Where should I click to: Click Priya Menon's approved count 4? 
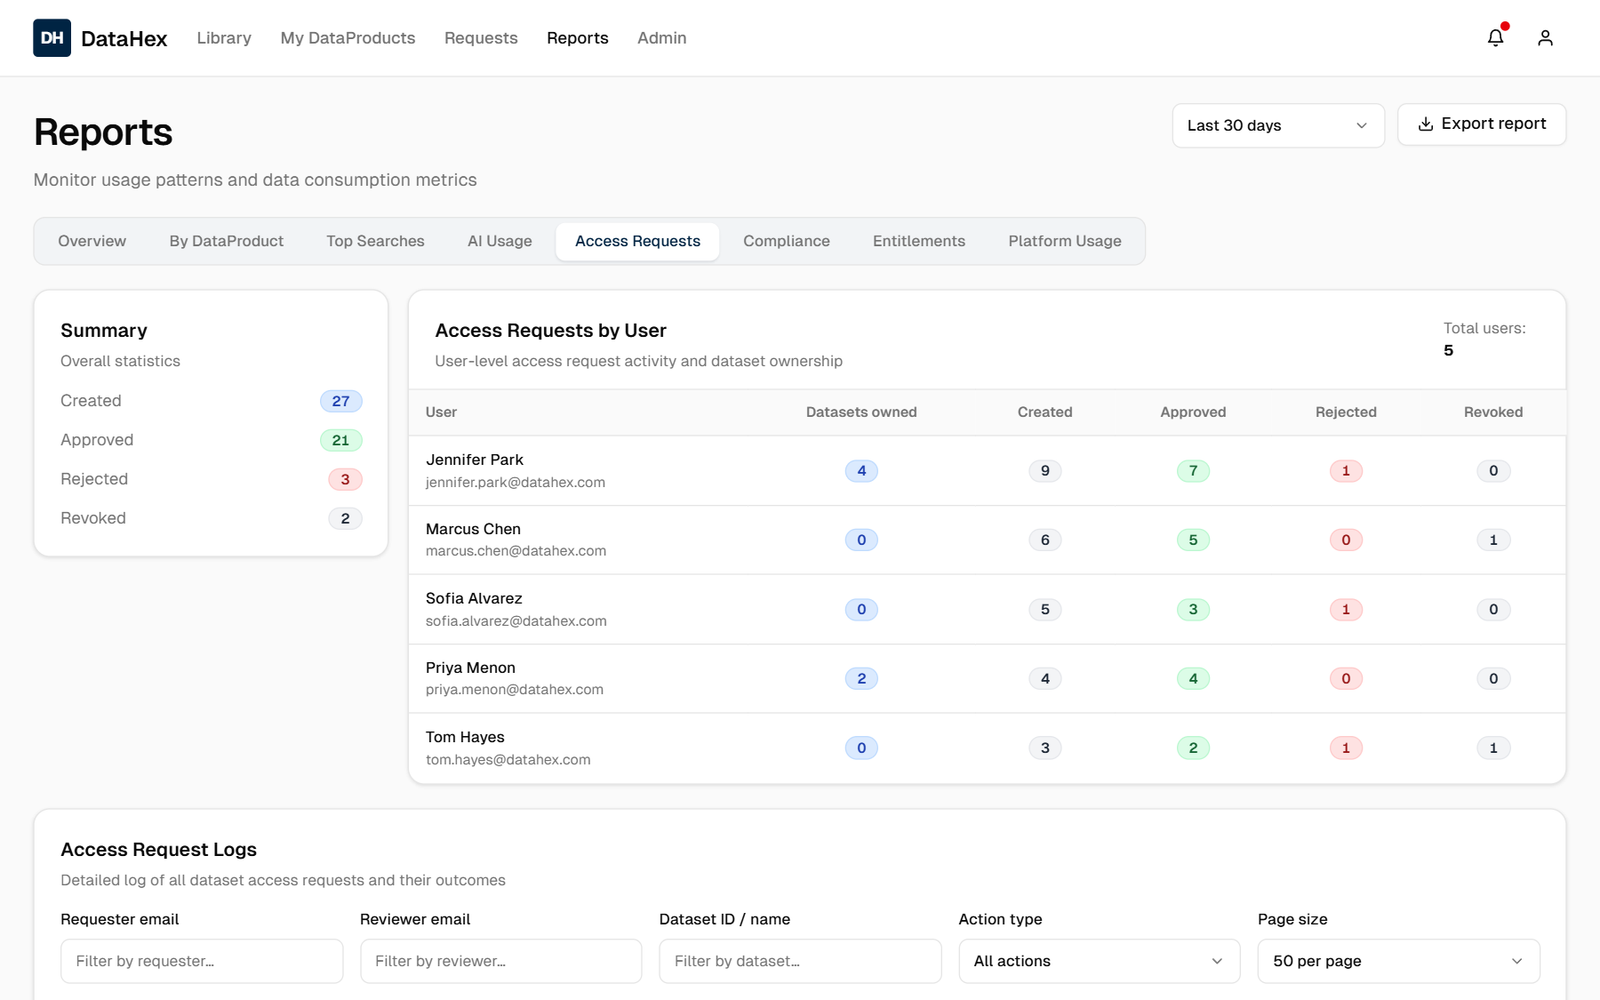[1193, 679]
